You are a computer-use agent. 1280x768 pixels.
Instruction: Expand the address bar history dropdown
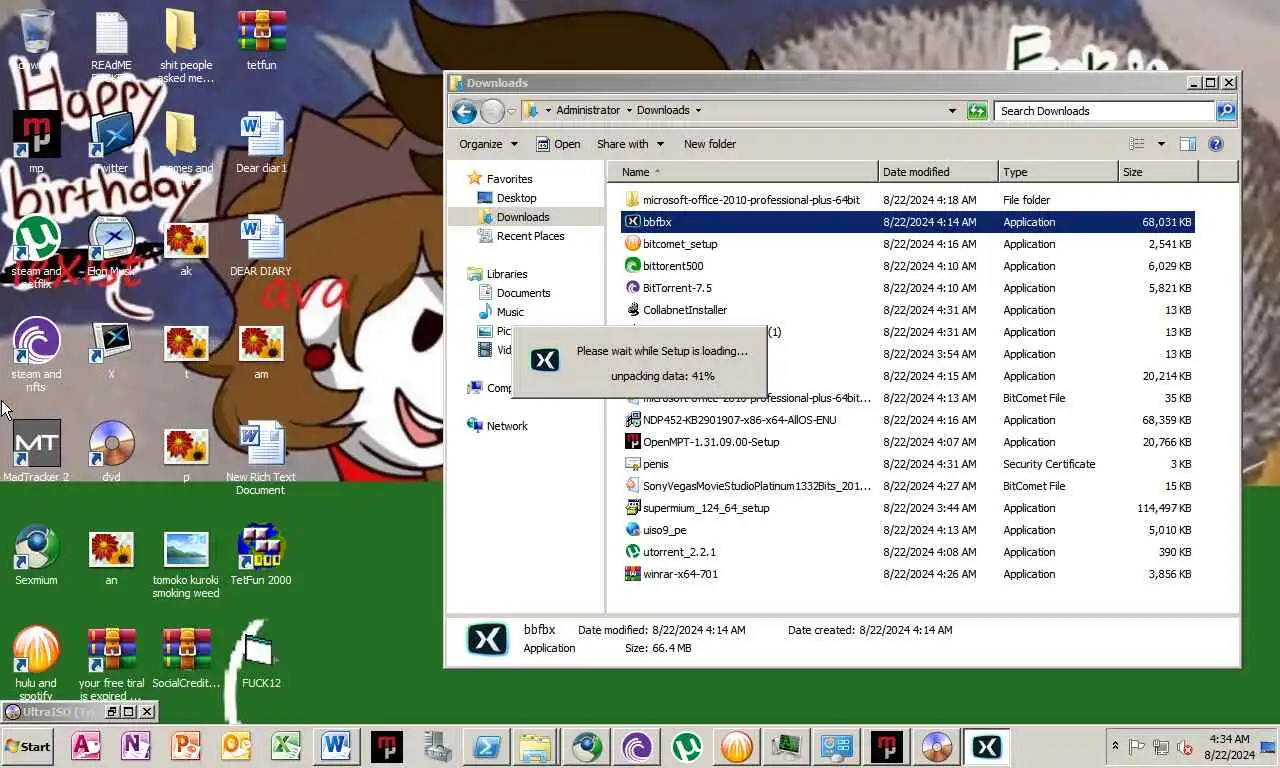point(952,111)
